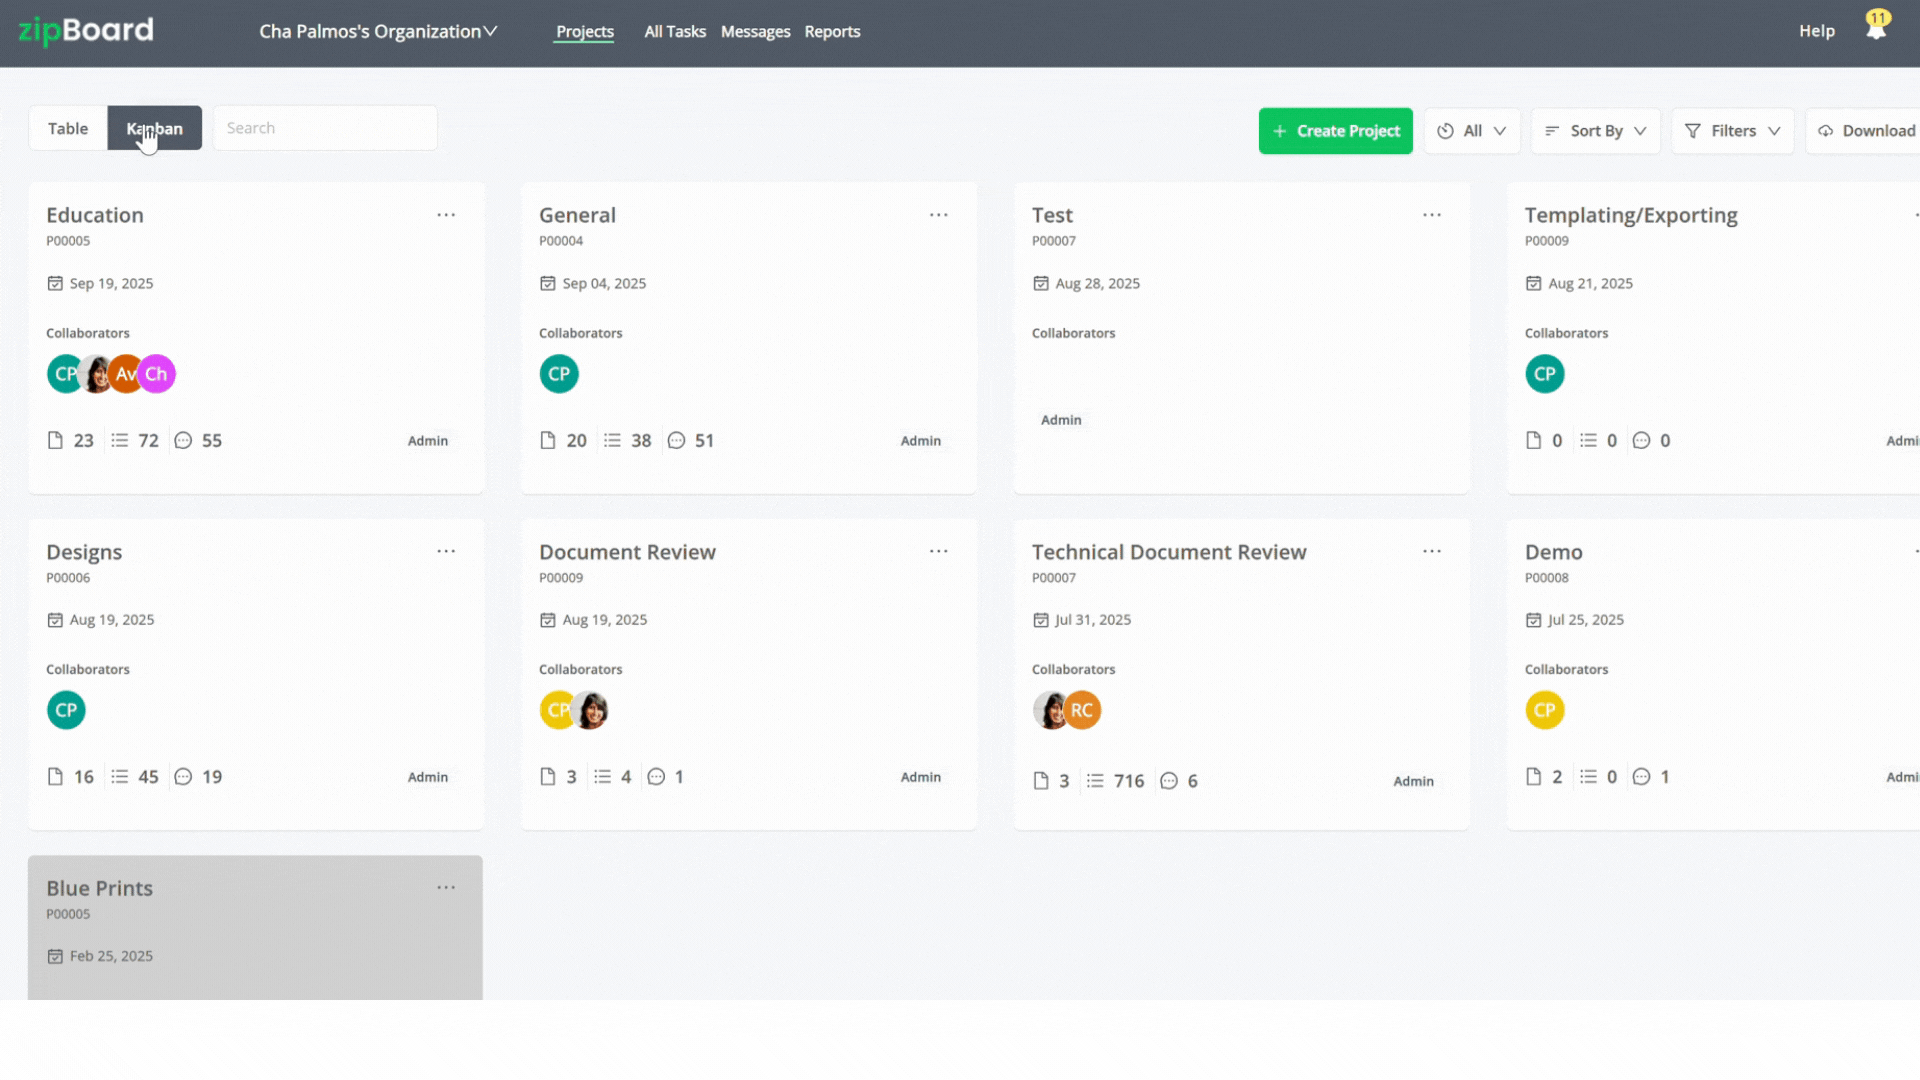Click the Create Project button
The height and width of the screenshot is (1080, 1920).
click(x=1335, y=131)
